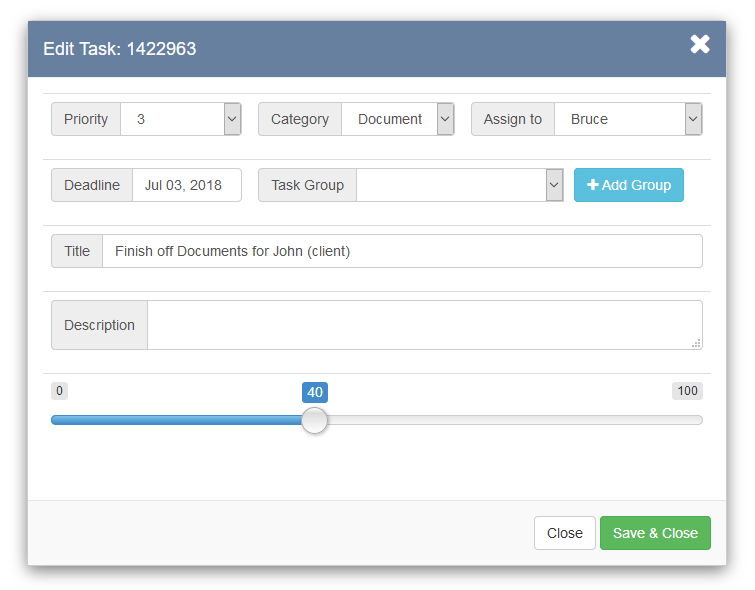Click the 100 maximum label

[x=687, y=391]
